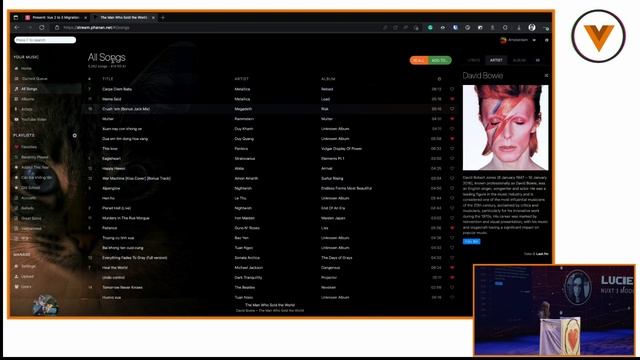Select the Artist tab

tap(496, 60)
